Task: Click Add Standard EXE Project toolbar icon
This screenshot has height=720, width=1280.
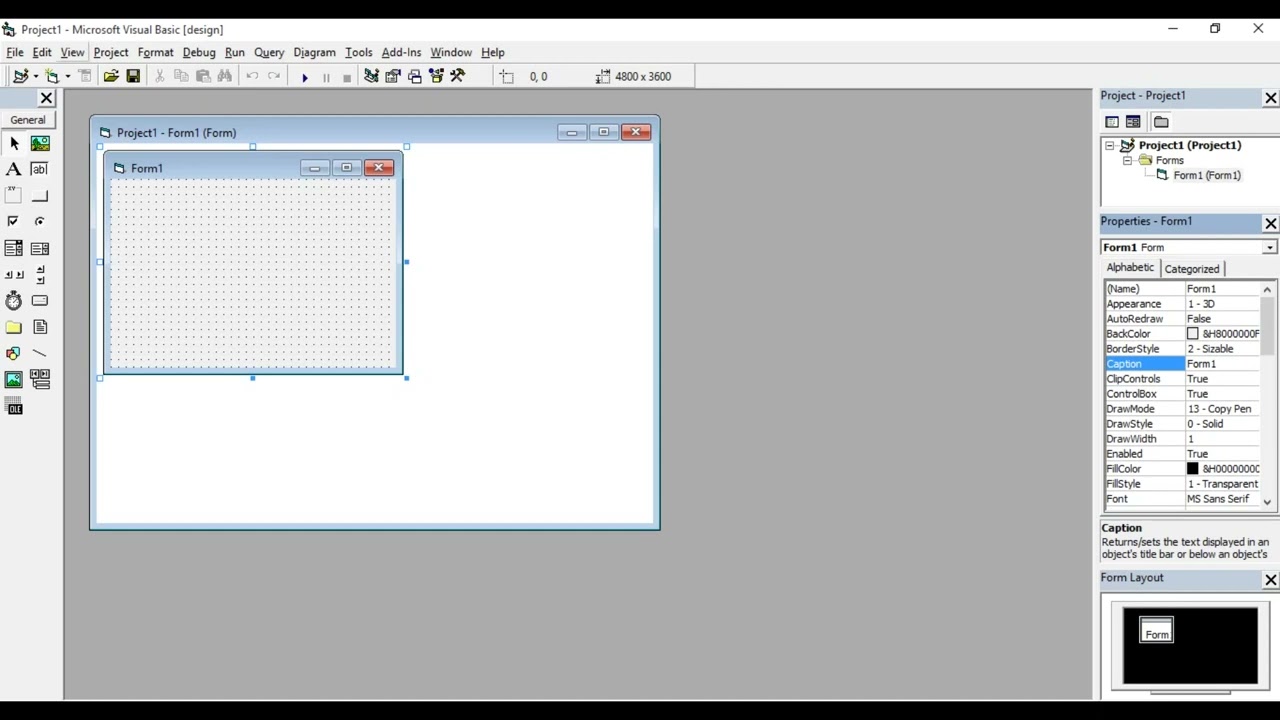Action: 20,76
